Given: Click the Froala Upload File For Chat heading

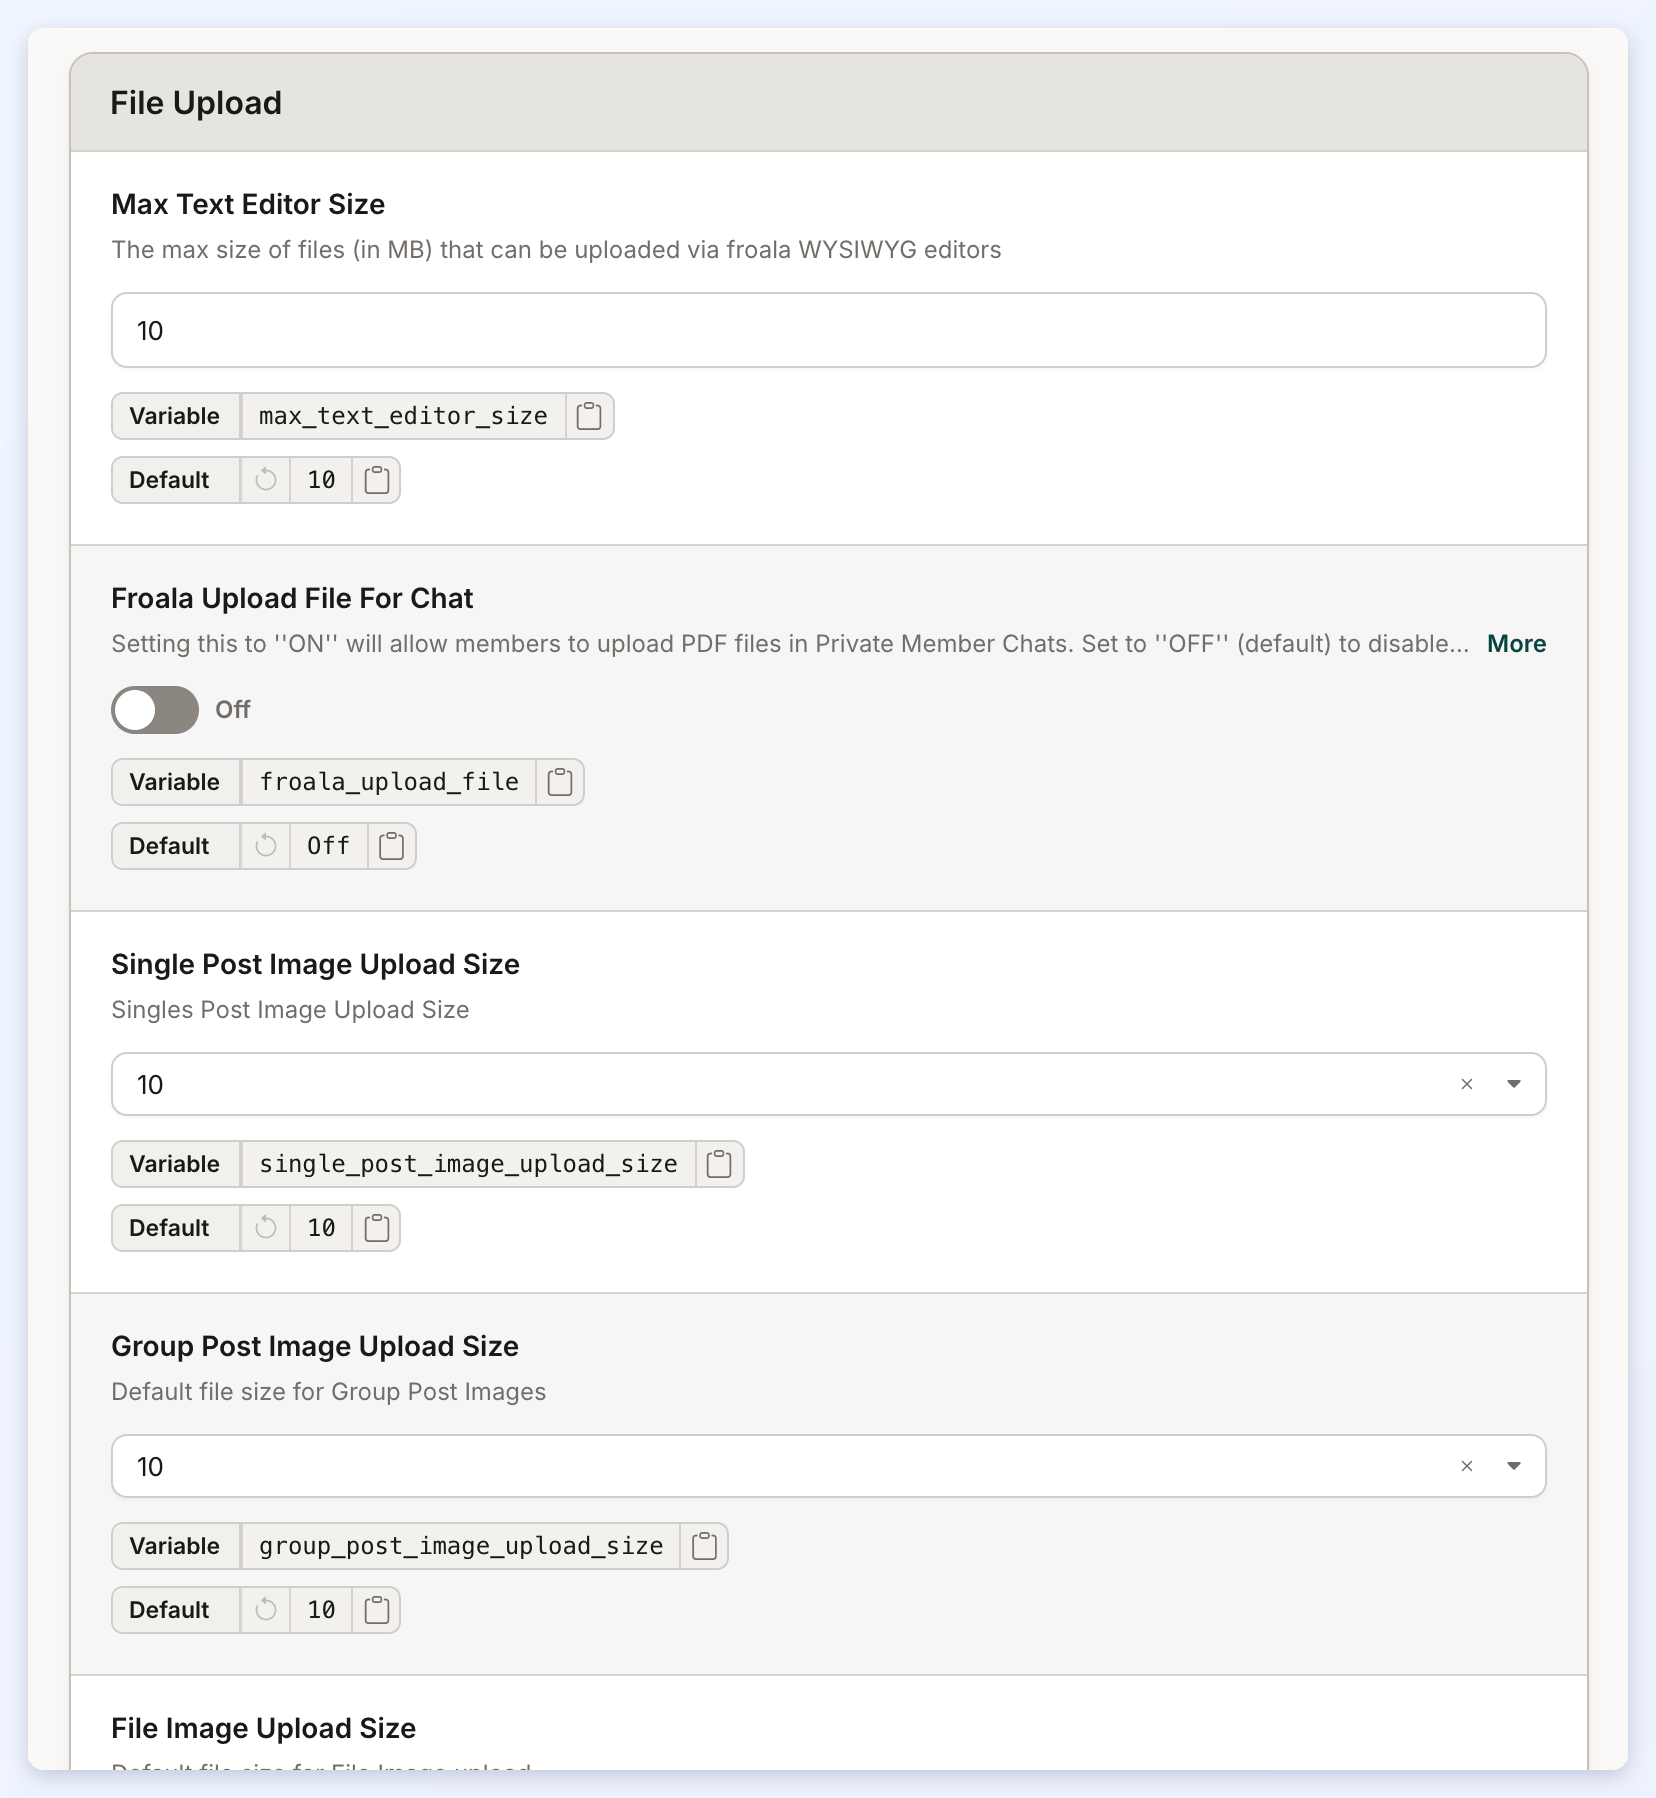Looking at the screenshot, I should click(x=292, y=598).
